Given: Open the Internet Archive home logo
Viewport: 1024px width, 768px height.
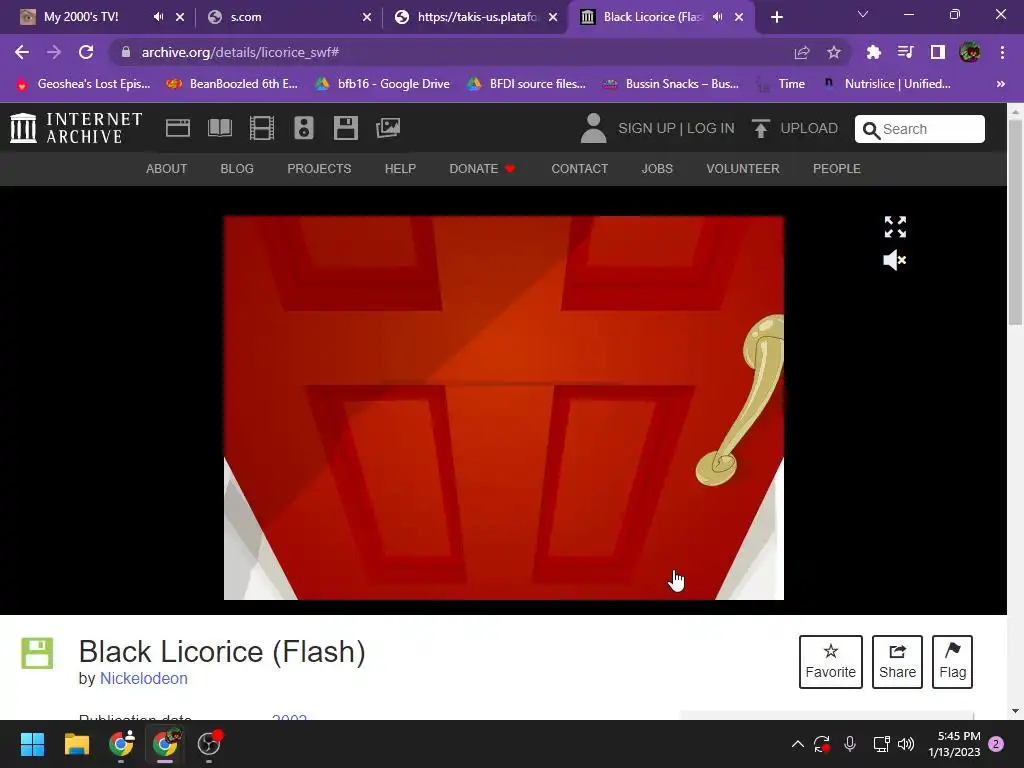Looking at the screenshot, I should 76,128.
